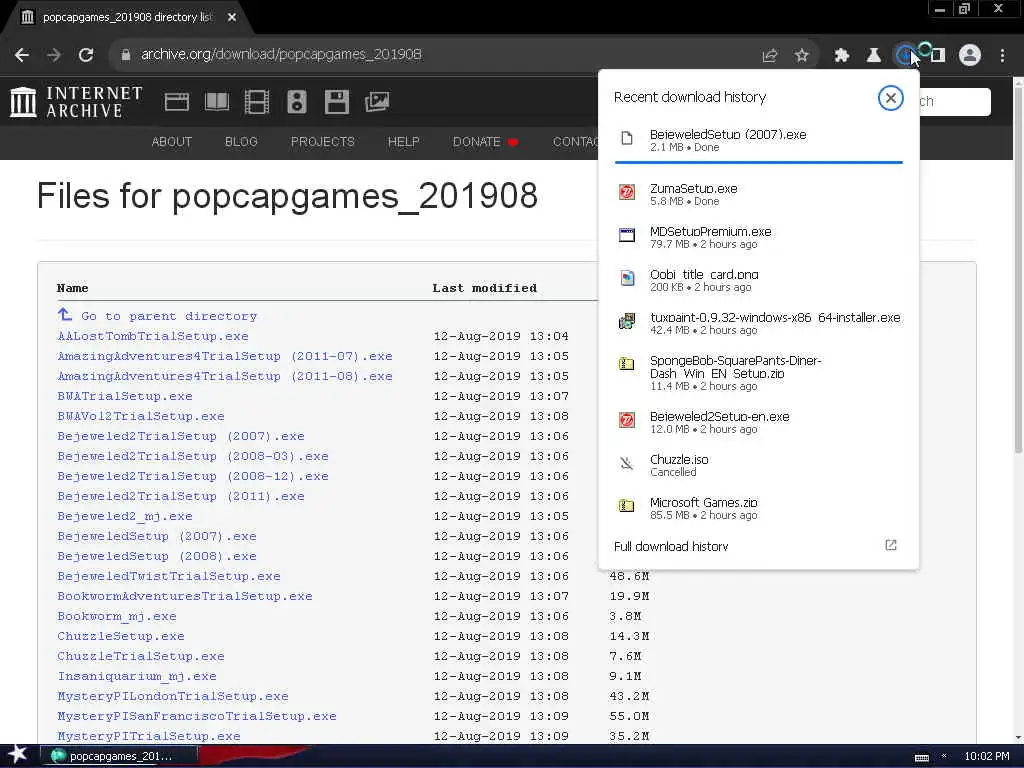This screenshot has width=1024, height=768.
Task: Open BookwormAdventuresTrialSetup.exe link
Action: coord(185,596)
